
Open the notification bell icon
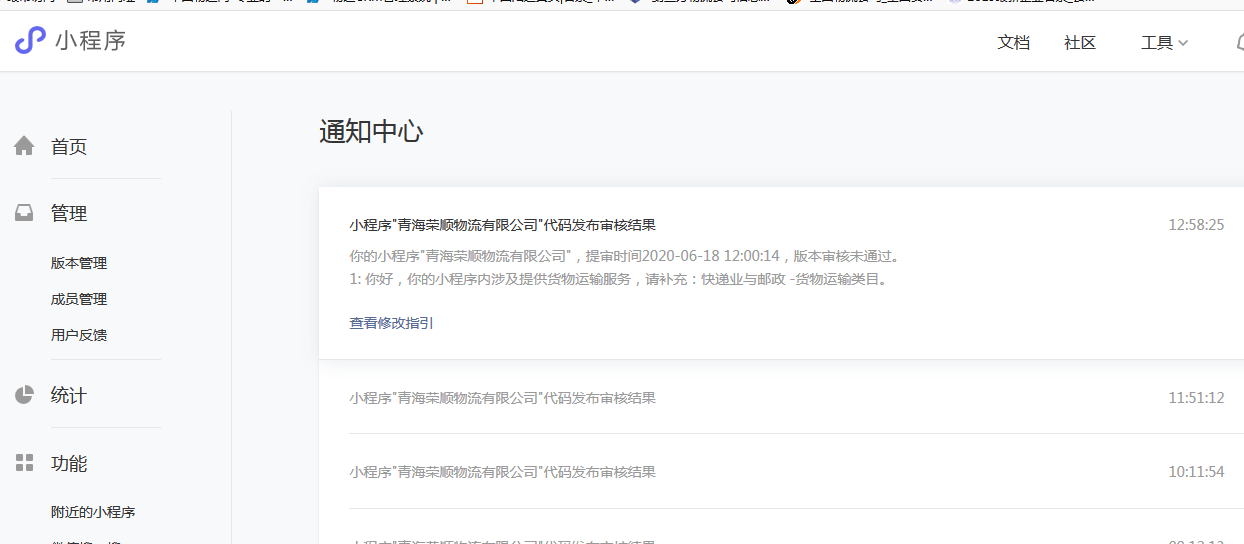tap(1240, 43)
